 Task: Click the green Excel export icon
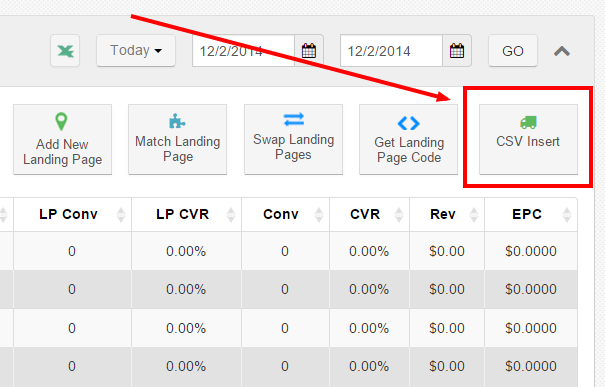click(65, 51)
